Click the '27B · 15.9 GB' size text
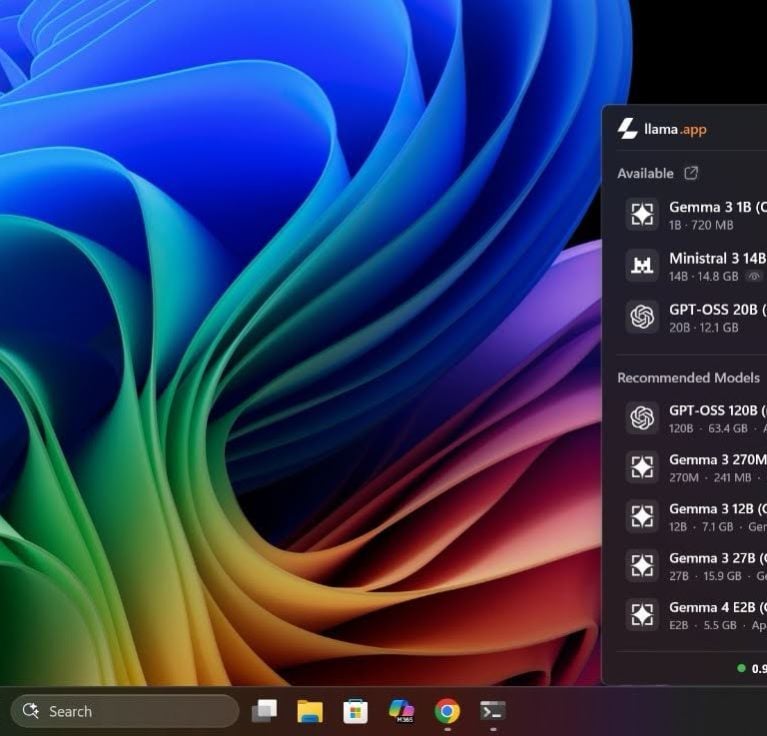Screen dimensions: 767x736 click(705, 576)
